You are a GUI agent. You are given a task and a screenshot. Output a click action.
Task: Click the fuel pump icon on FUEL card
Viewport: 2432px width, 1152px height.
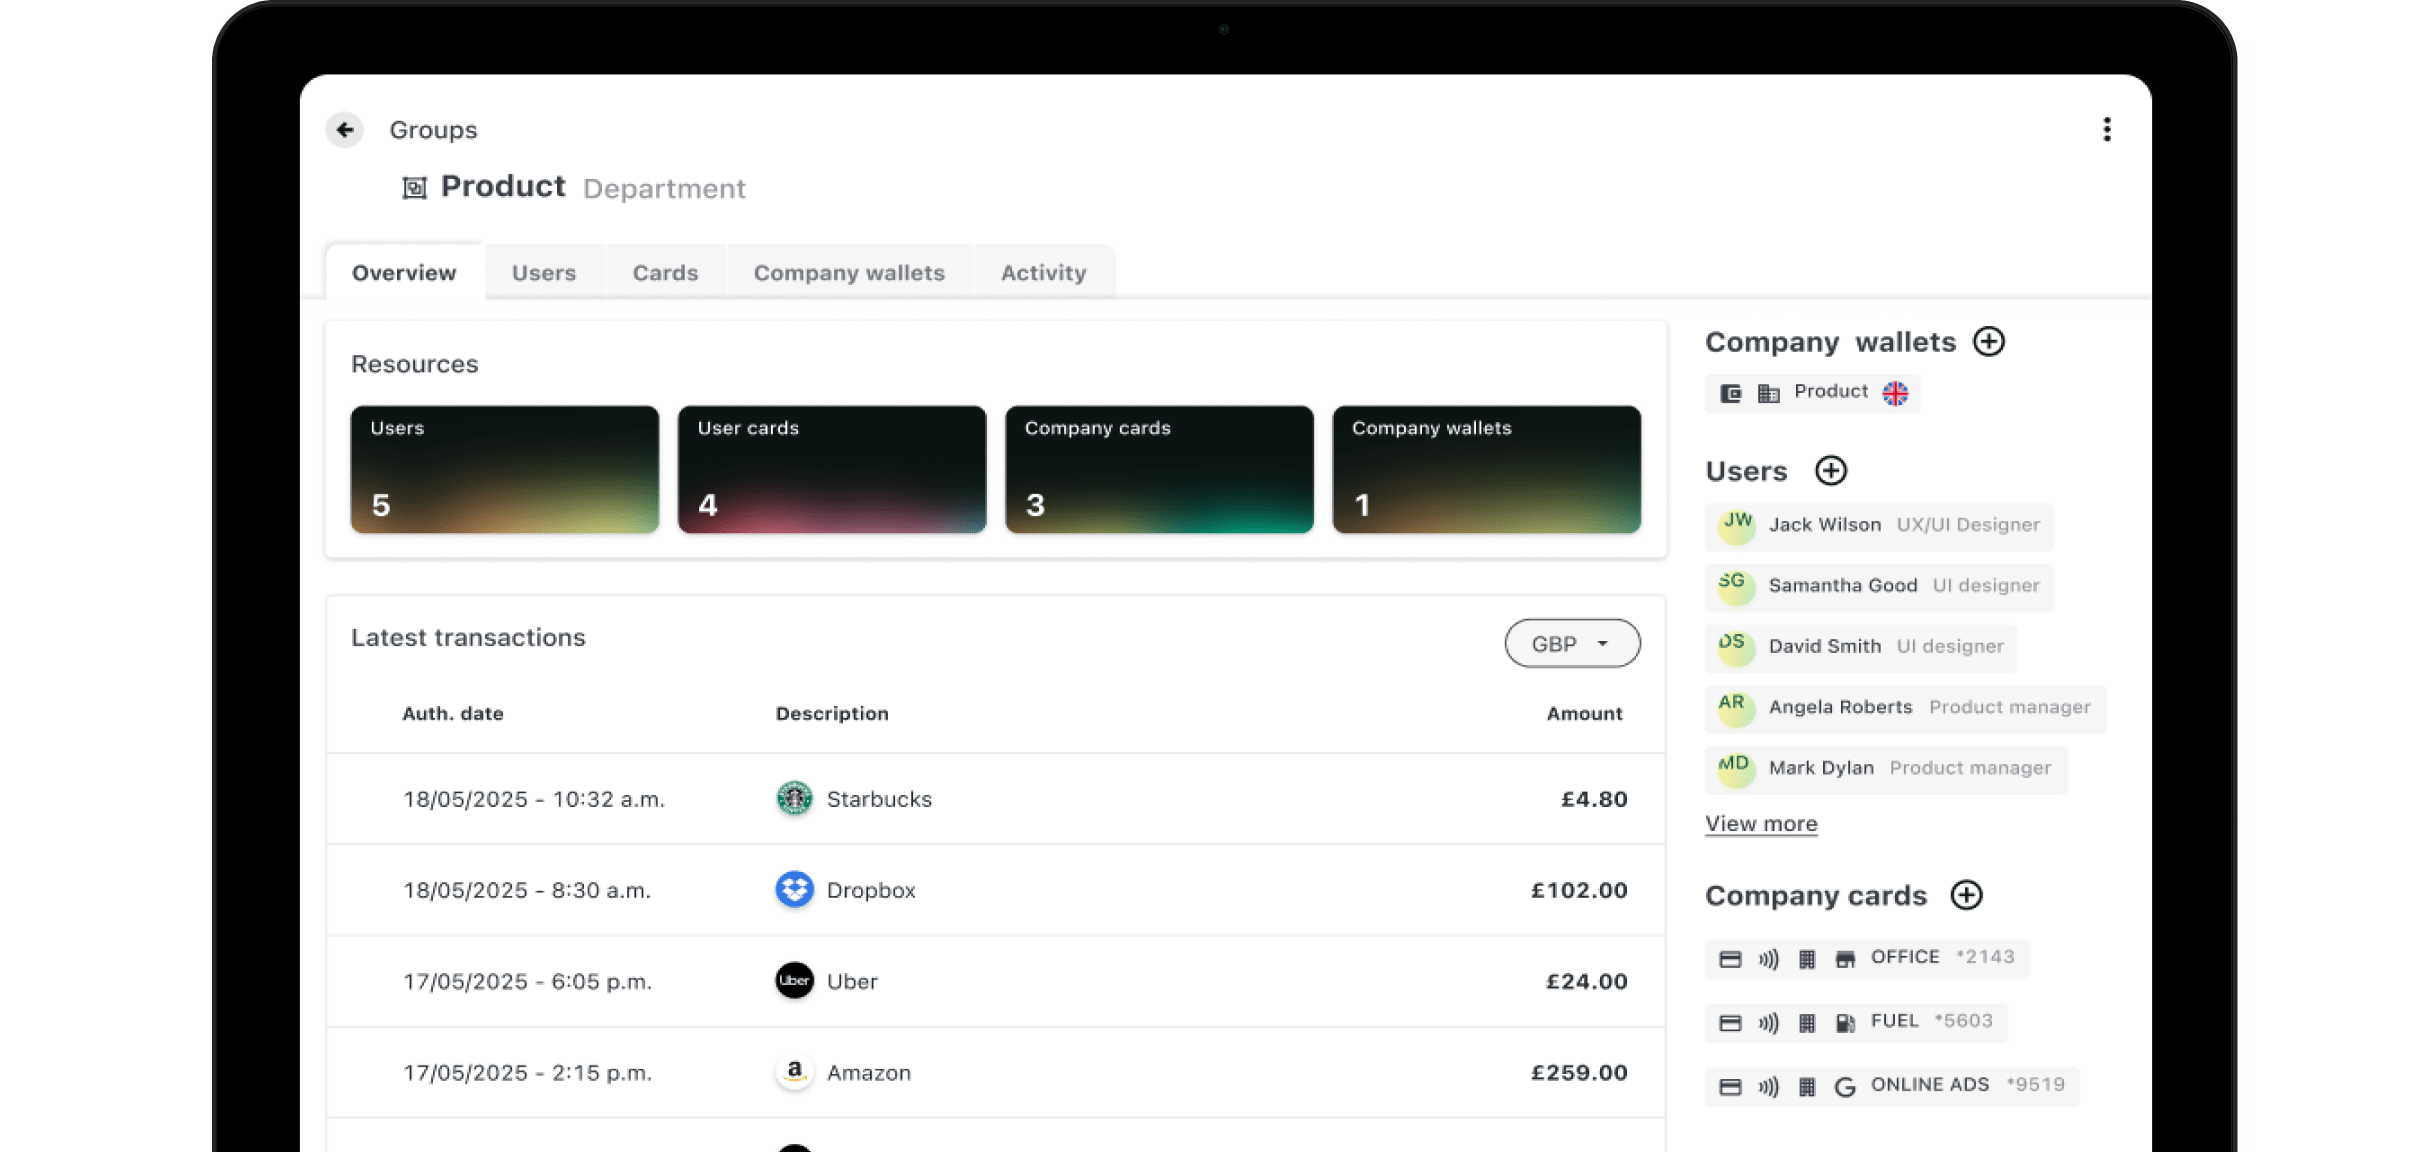point(1845,1023)
